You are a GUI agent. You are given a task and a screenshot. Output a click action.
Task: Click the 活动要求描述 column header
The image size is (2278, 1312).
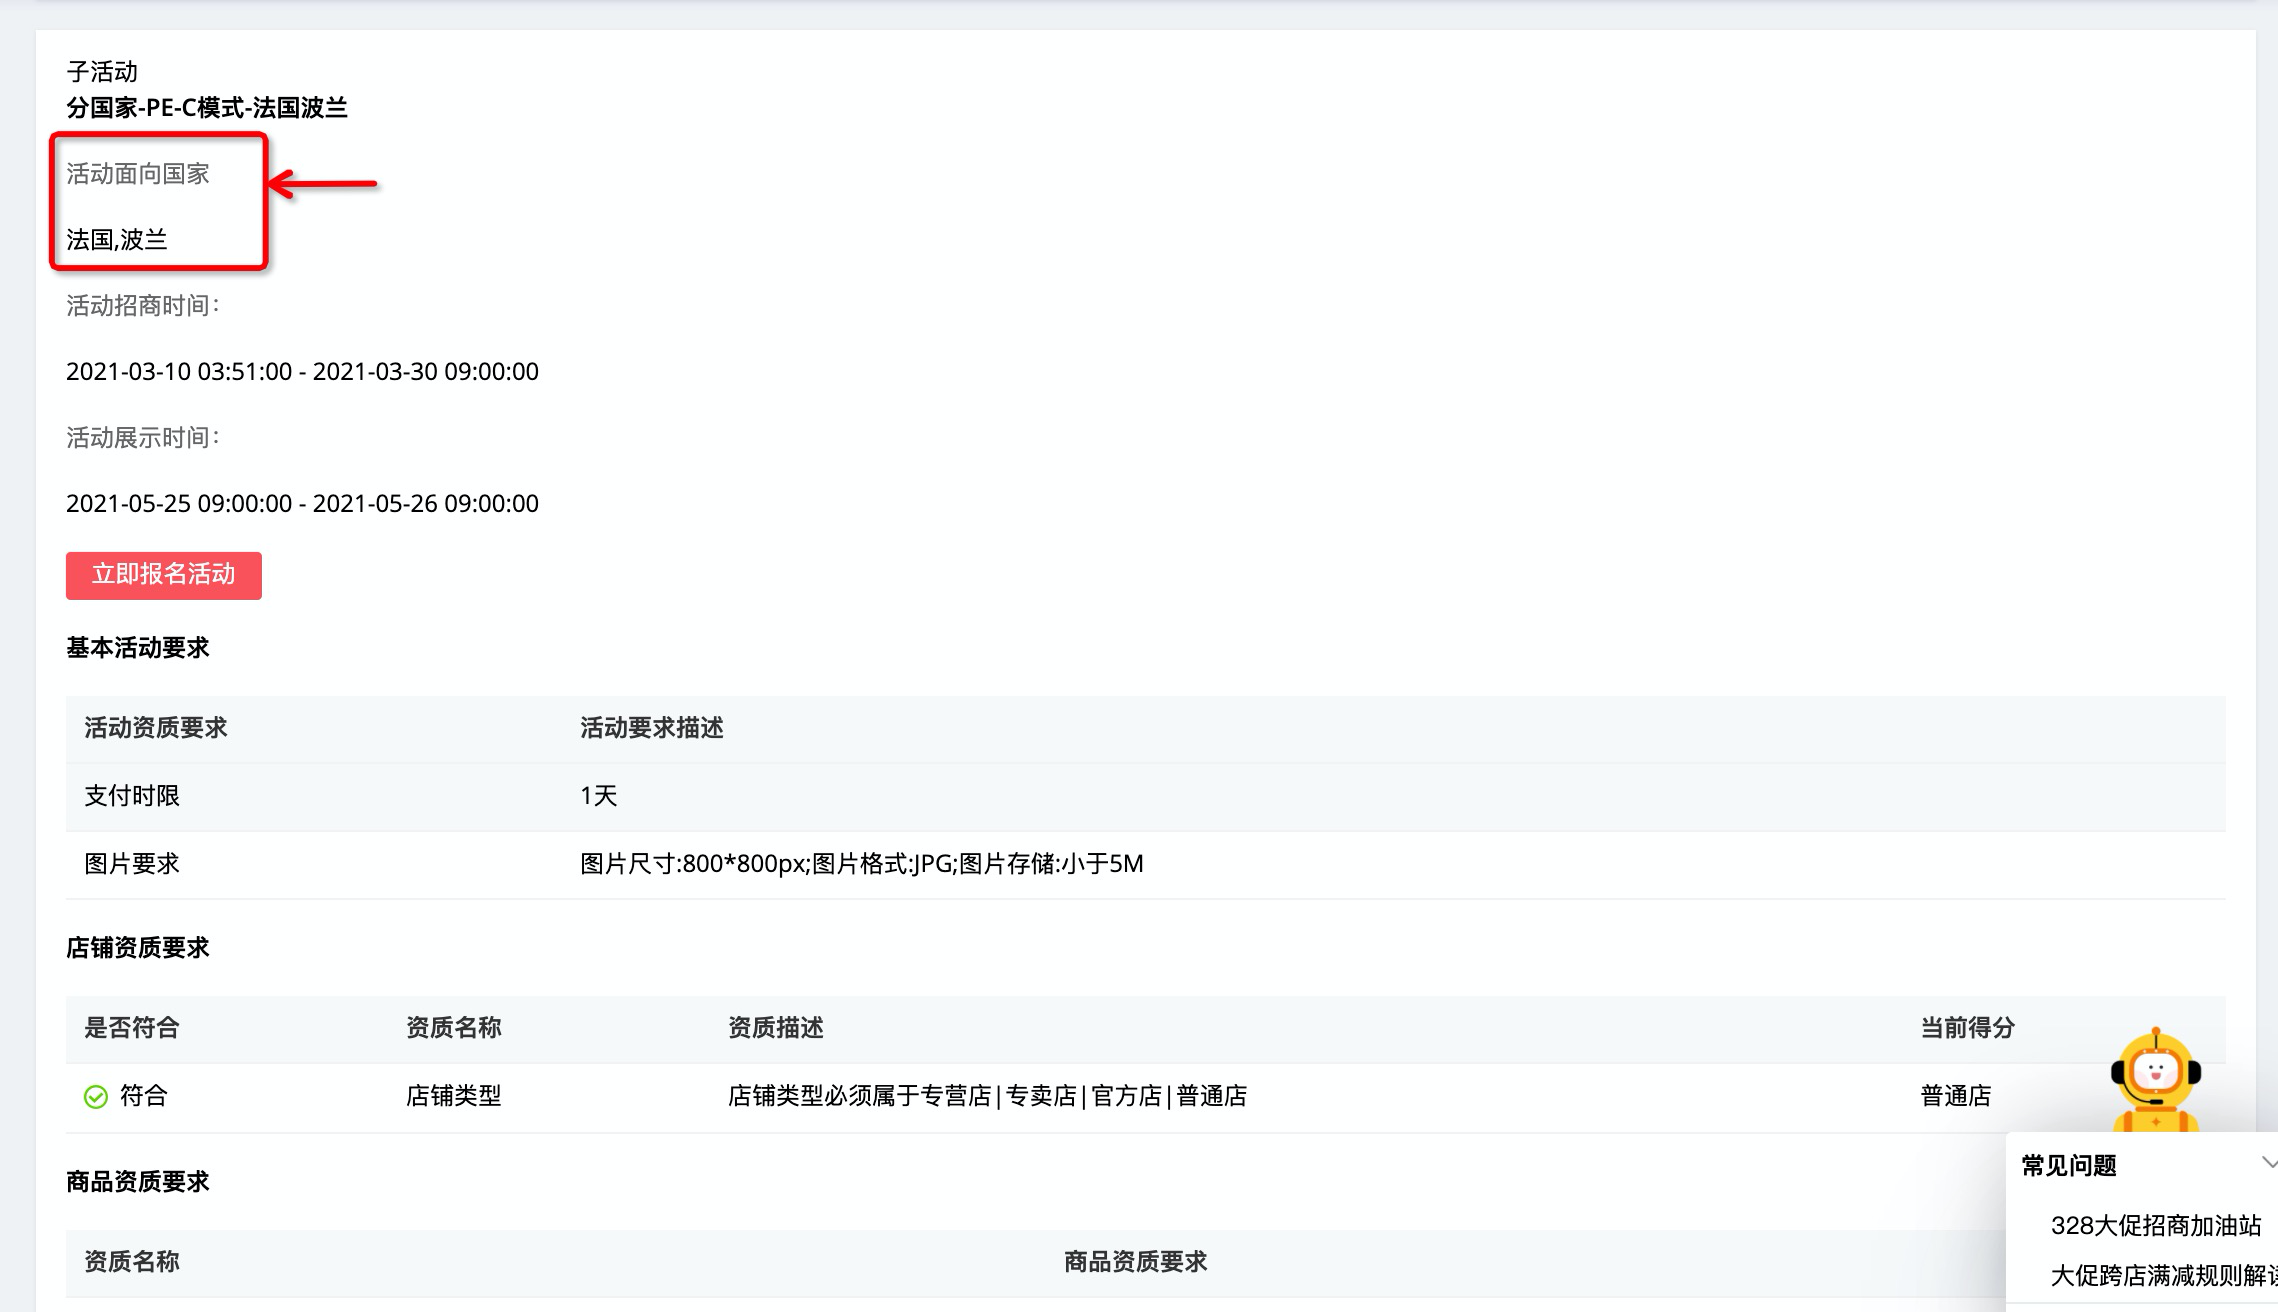click(x=652, y=728)
